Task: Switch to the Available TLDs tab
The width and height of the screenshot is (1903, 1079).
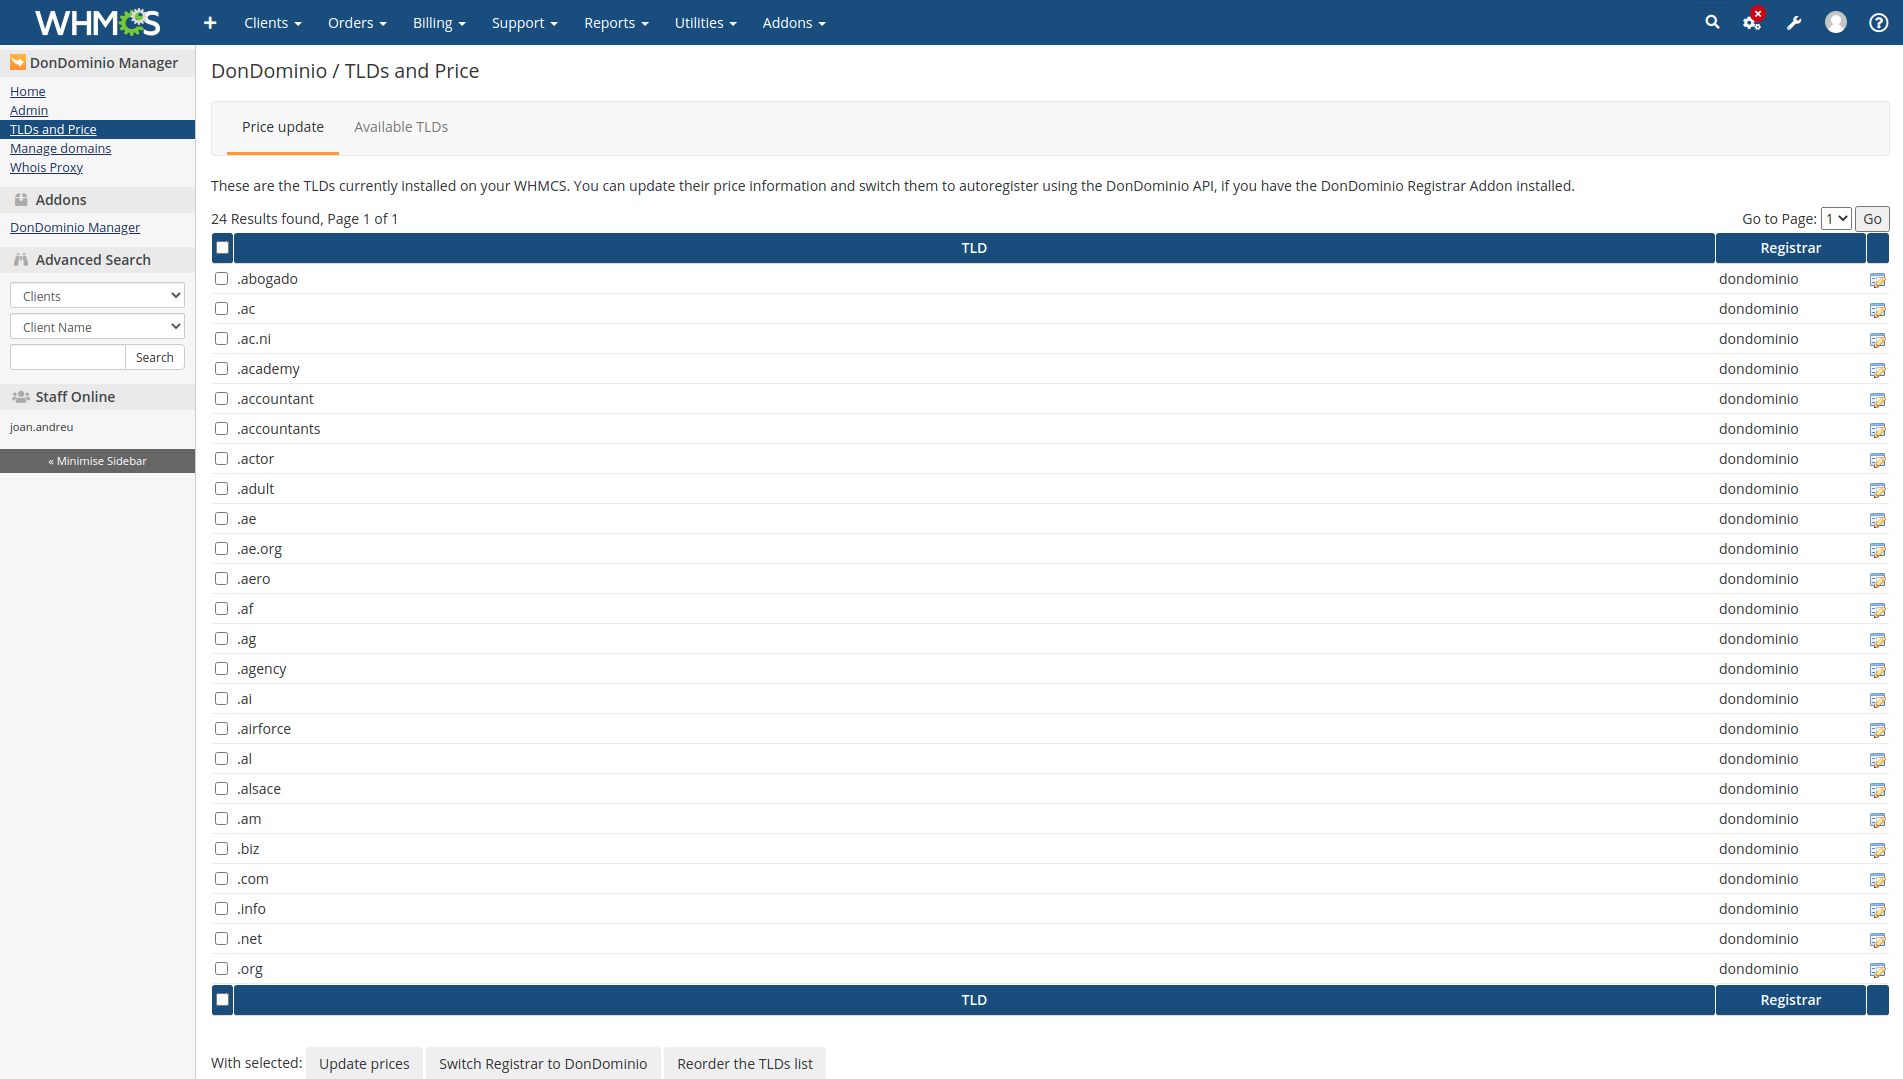Action: [x=401, y=127]
